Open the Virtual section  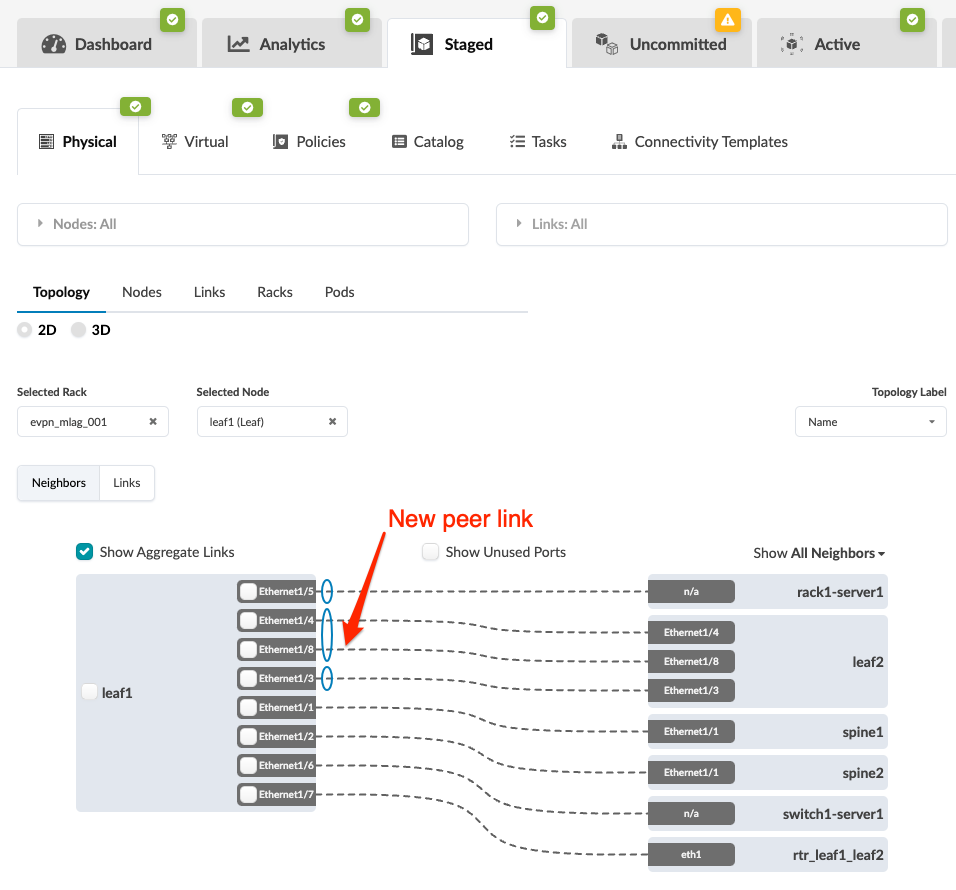(x=194, y=141)
